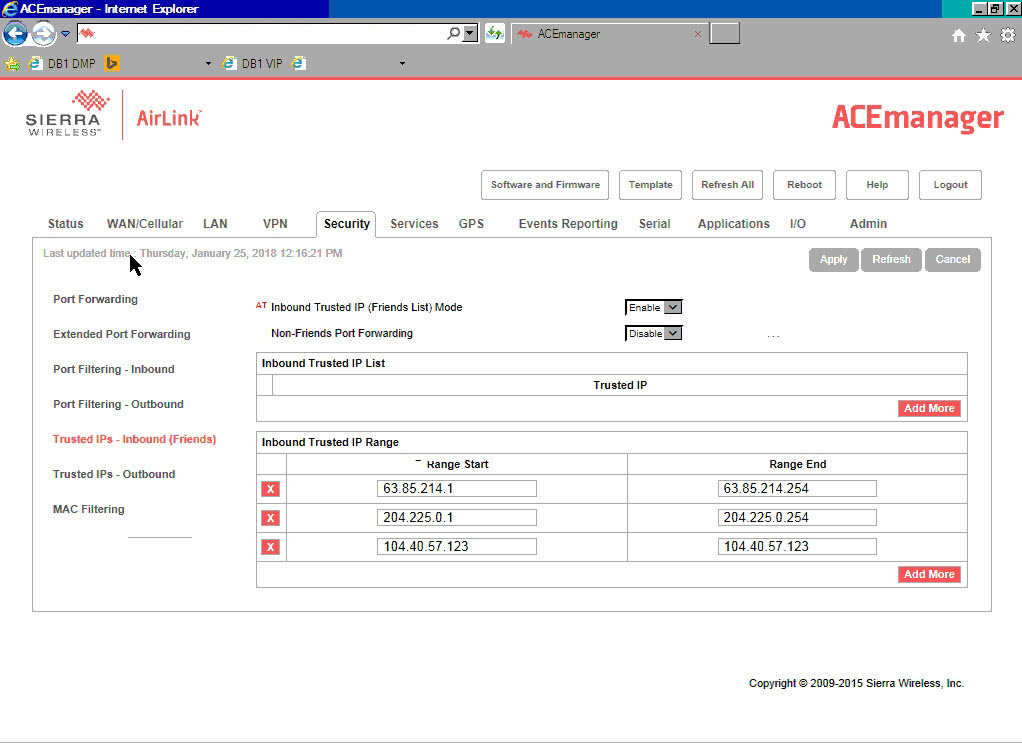Delete the 104.40.57.123 range row
This screenshot has width=1022, height=743.
270,547
